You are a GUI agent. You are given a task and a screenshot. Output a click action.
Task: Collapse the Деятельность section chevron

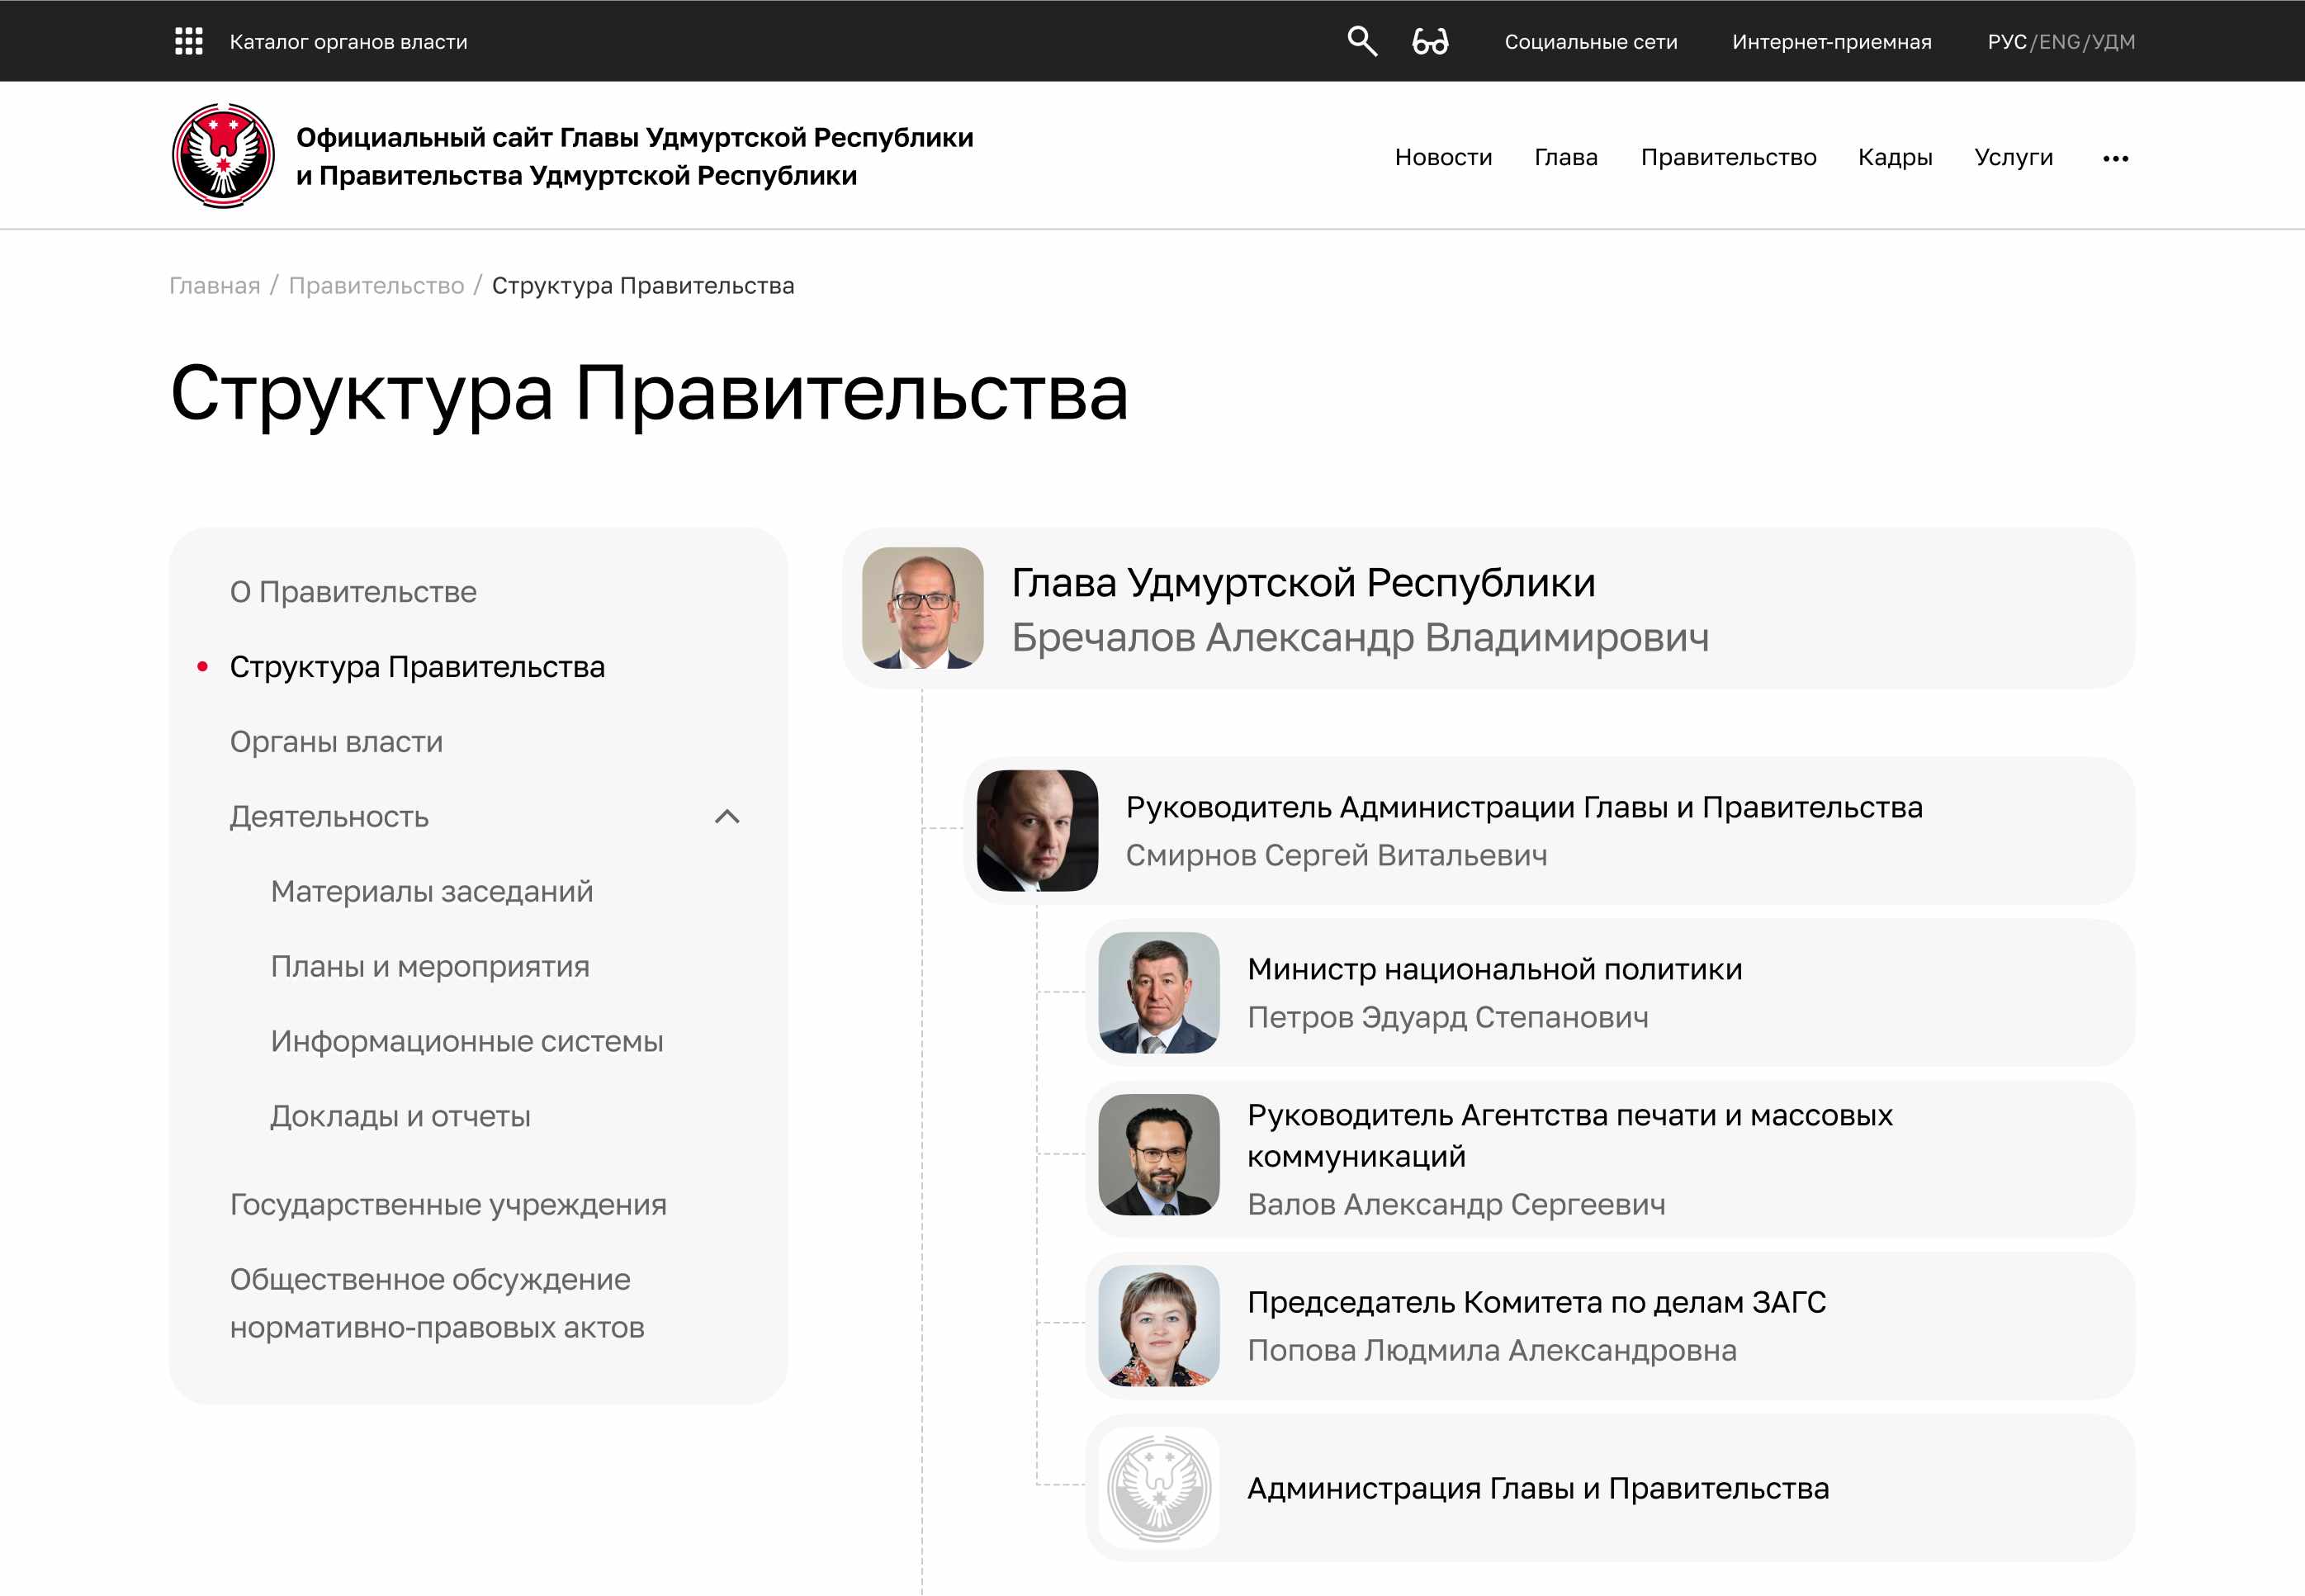coord(727,816)
